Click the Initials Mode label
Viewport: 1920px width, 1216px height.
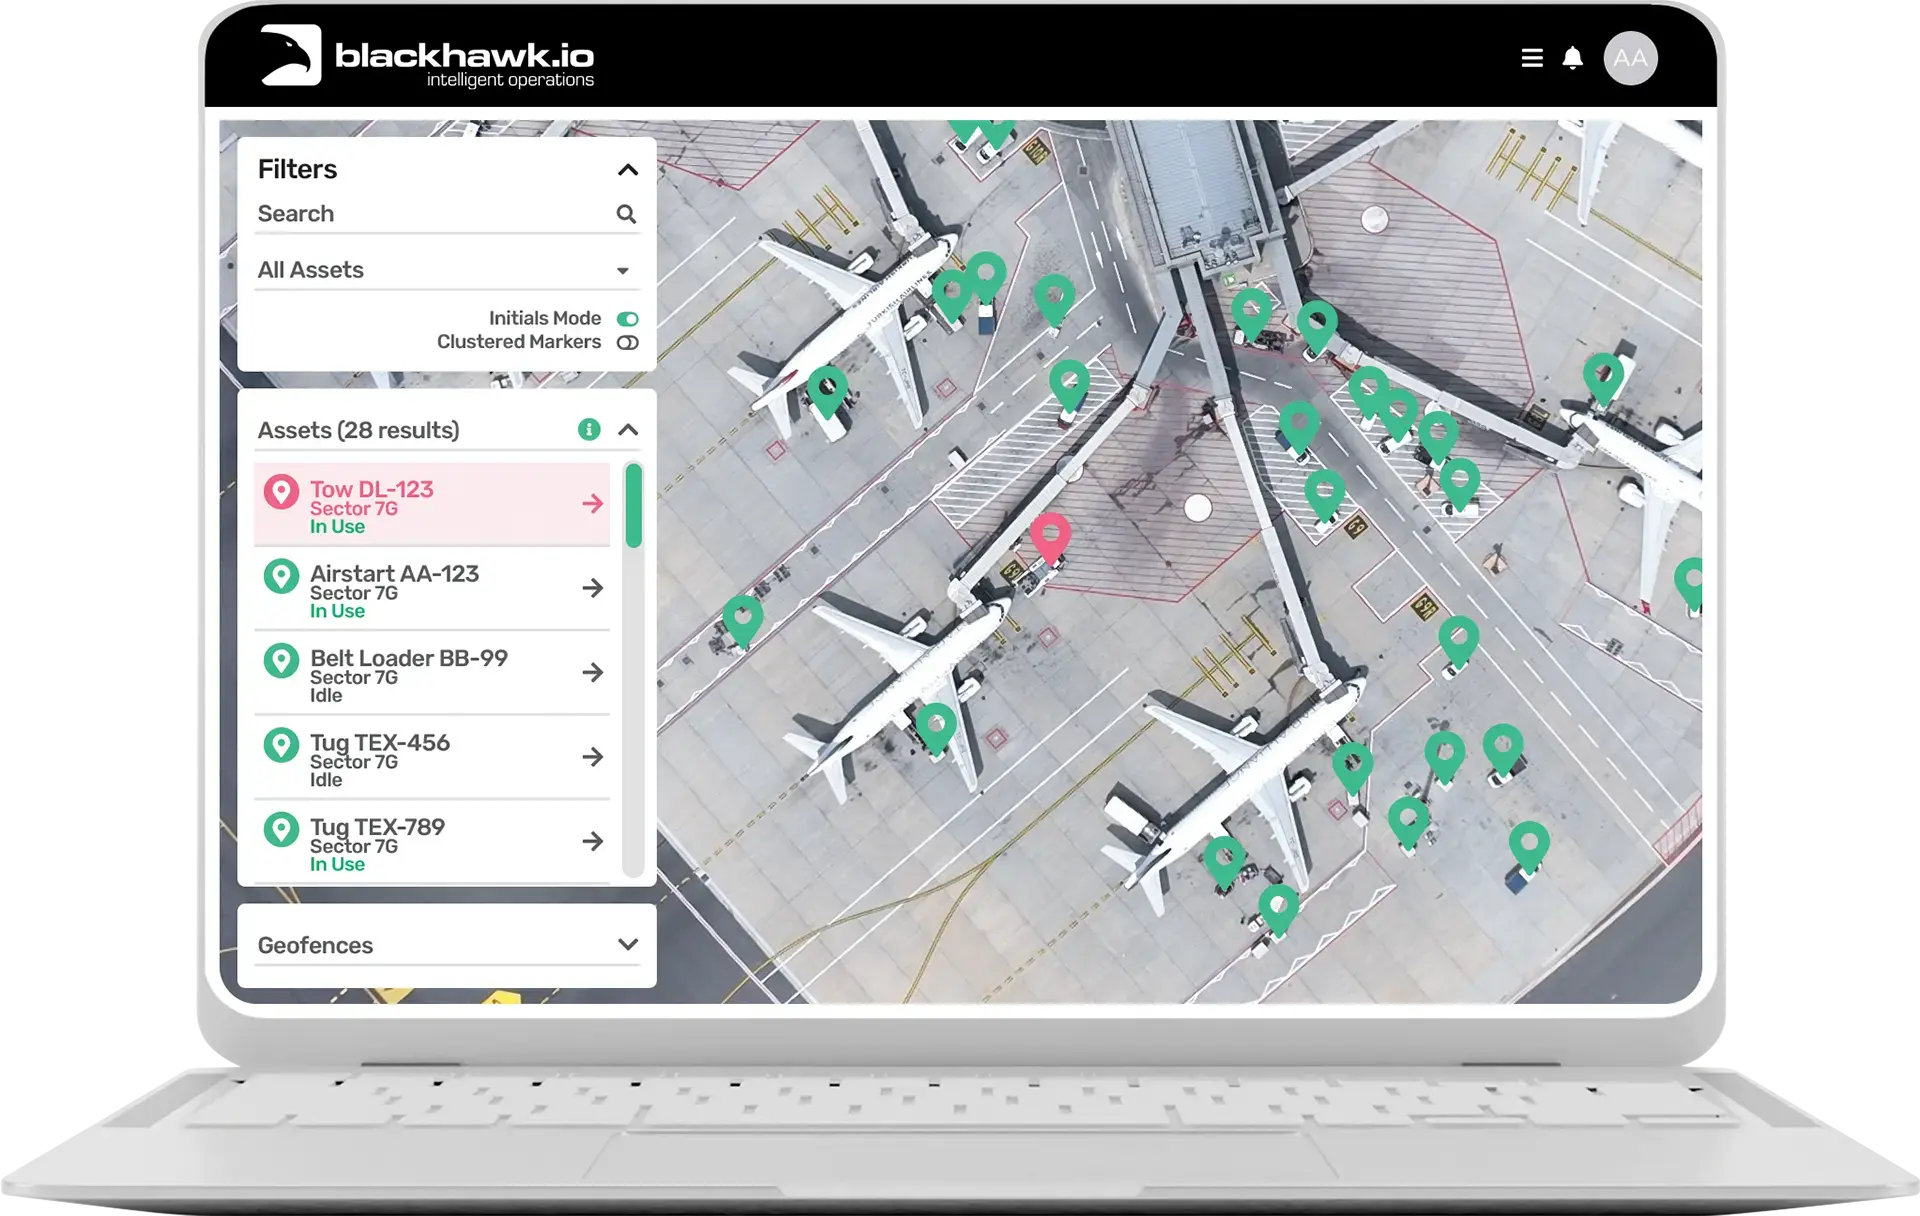tap(545, 318)
